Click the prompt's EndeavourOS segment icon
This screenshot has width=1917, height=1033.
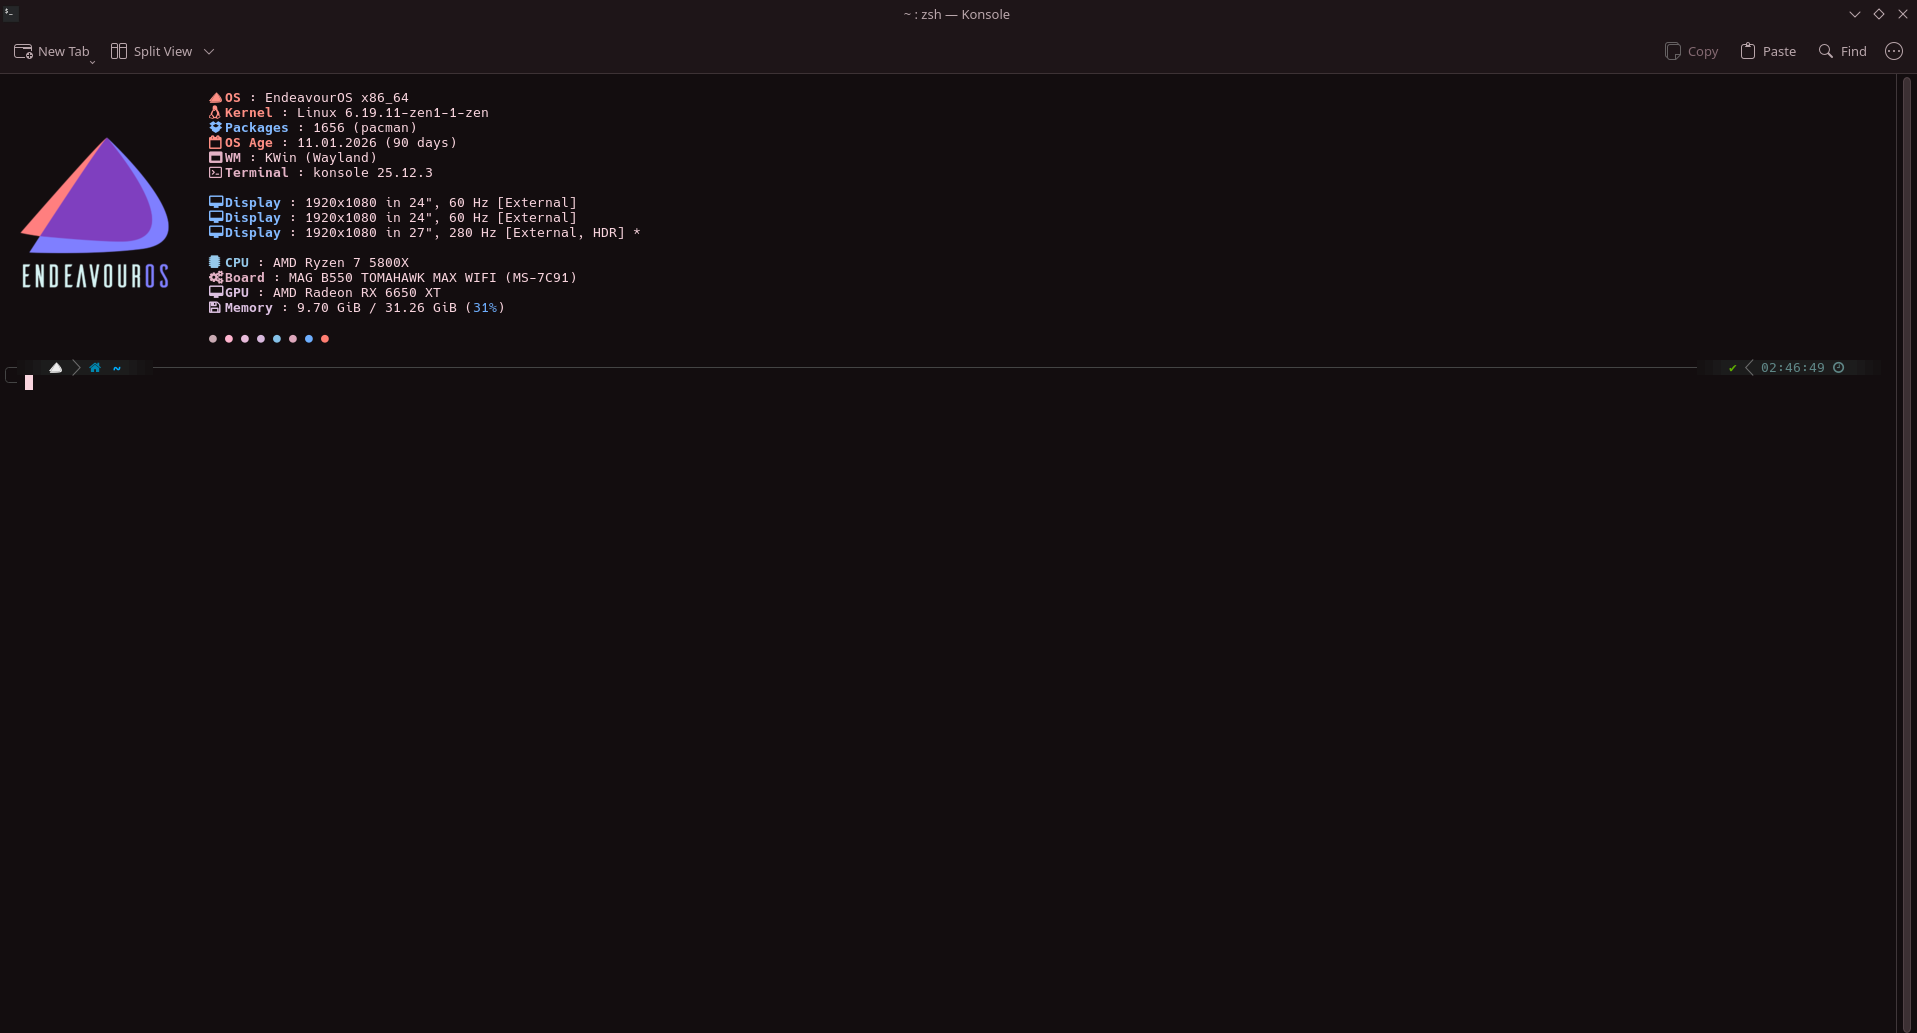56,368
